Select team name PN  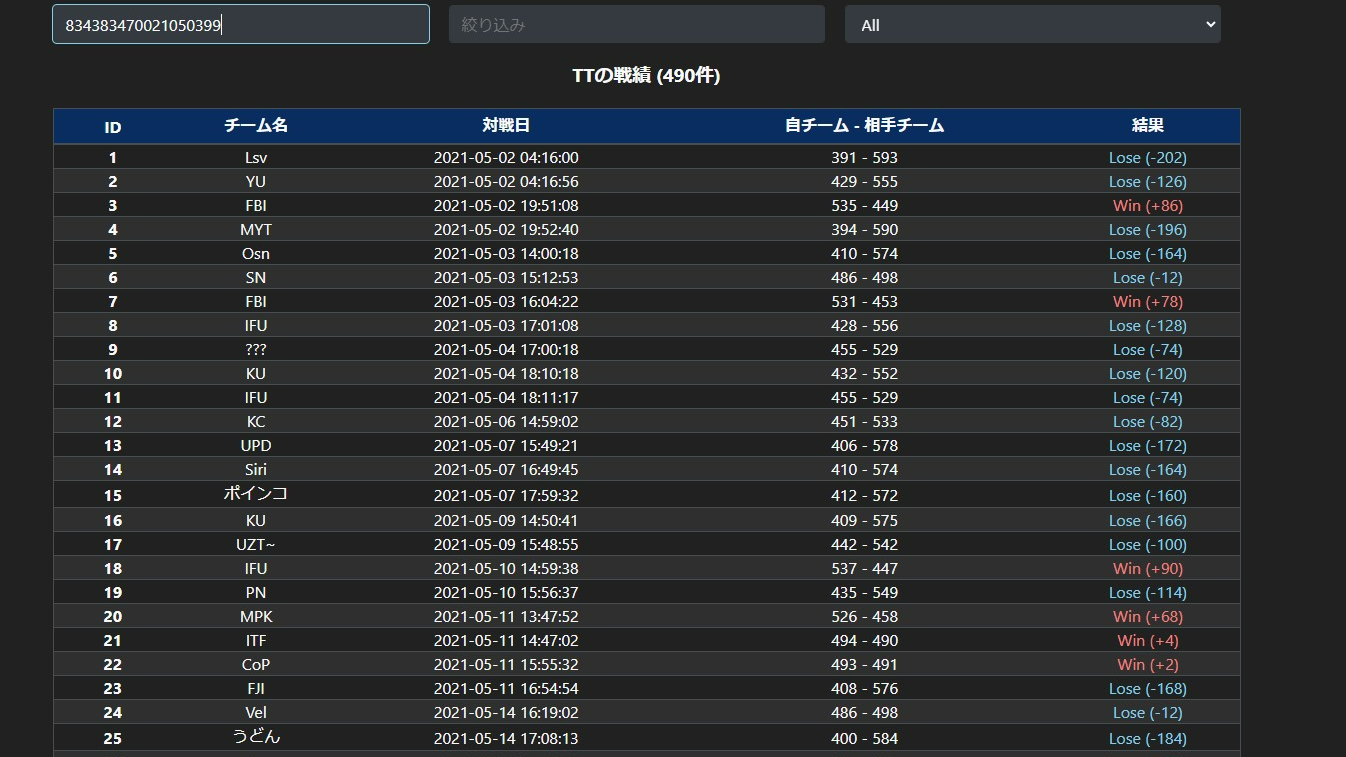[256, 592]
